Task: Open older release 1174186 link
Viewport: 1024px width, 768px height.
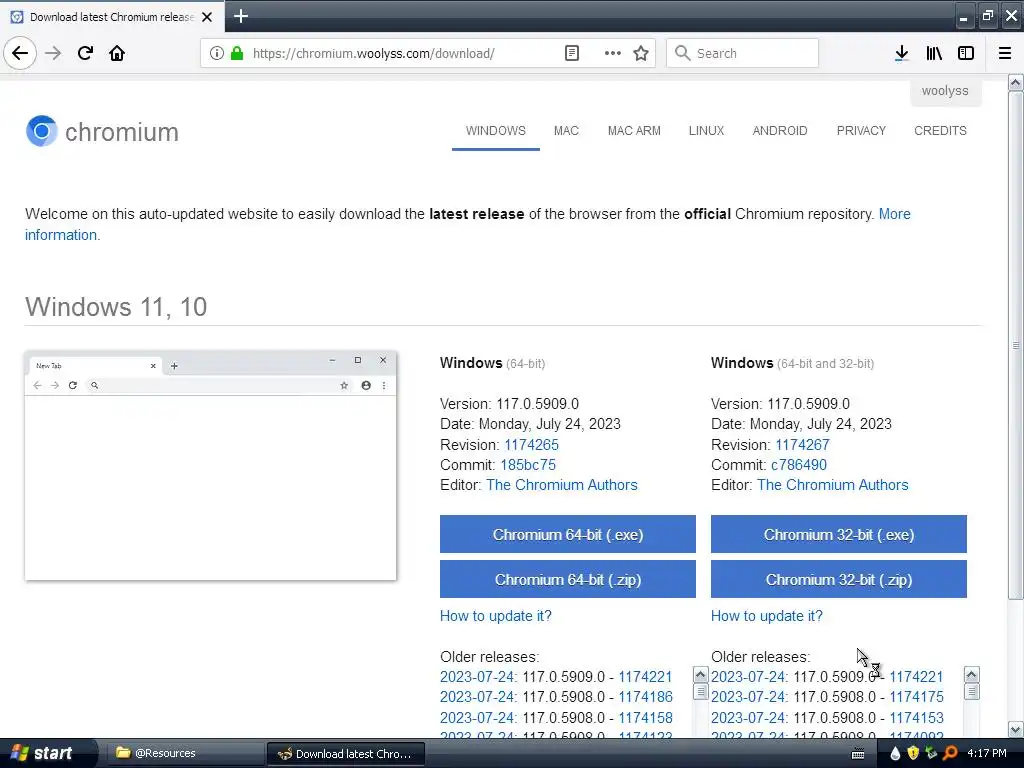Action: [x=645, y=697]
